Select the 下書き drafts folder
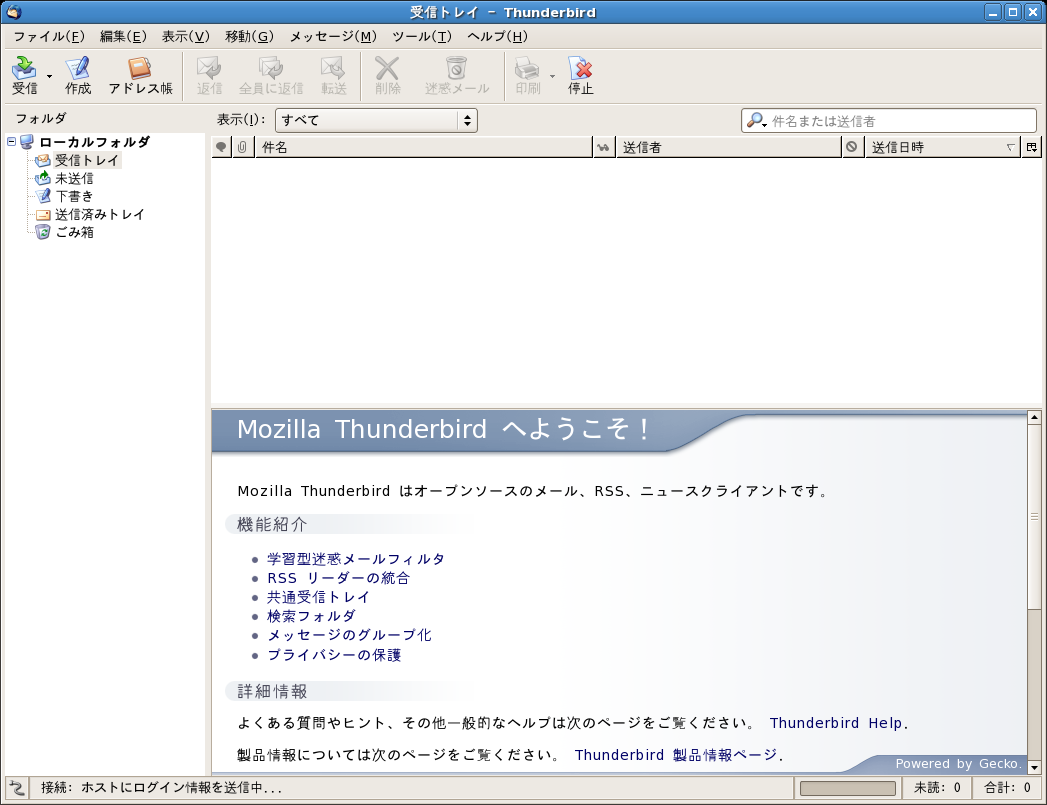This screenshot has height=805, width=1047. click(x=74, y=196)
